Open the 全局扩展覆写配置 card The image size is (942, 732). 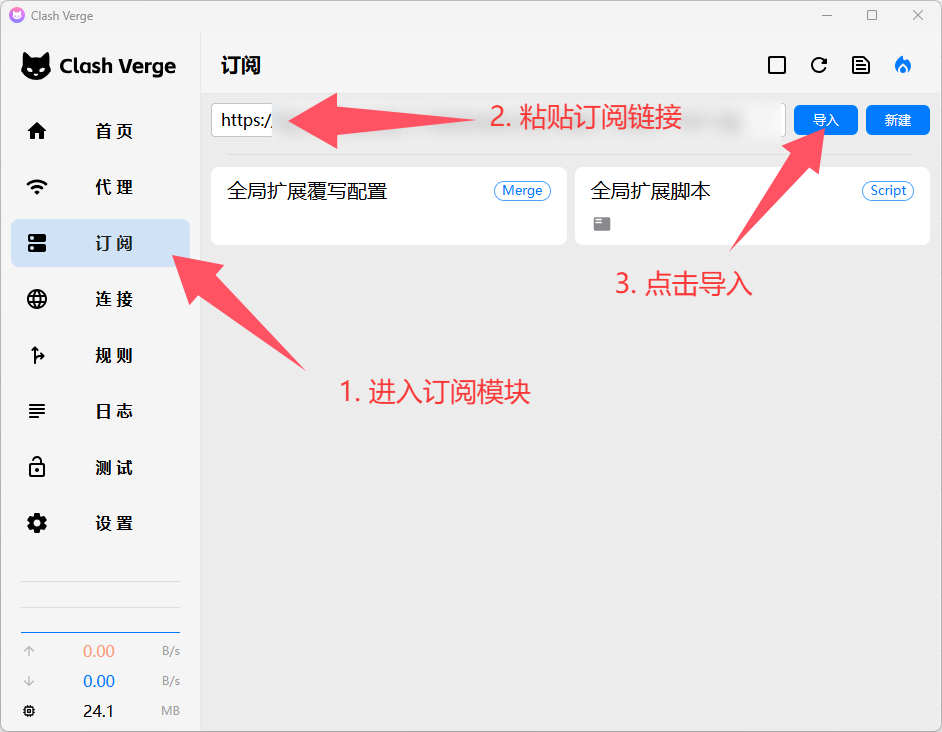point(389,206)
